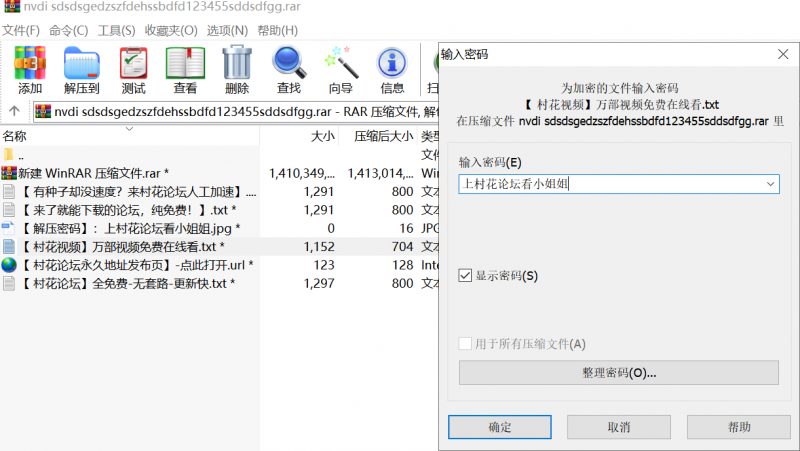Click size value 1,297 in list

pyautogui.click(x=319, y=283)
